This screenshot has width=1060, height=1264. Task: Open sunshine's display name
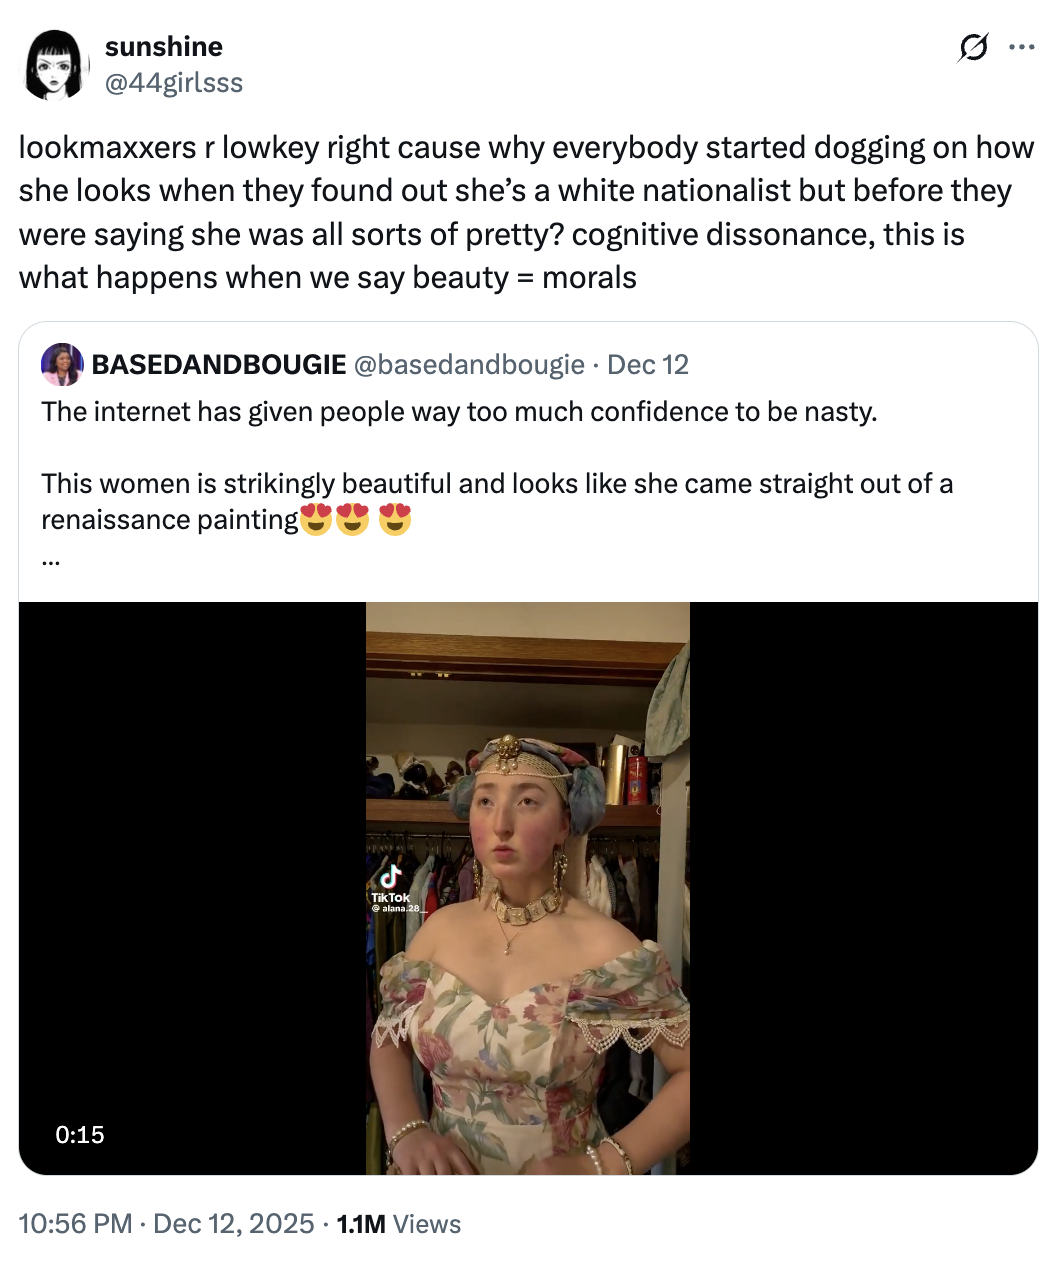pyautogui.click(x=163, y=46)
